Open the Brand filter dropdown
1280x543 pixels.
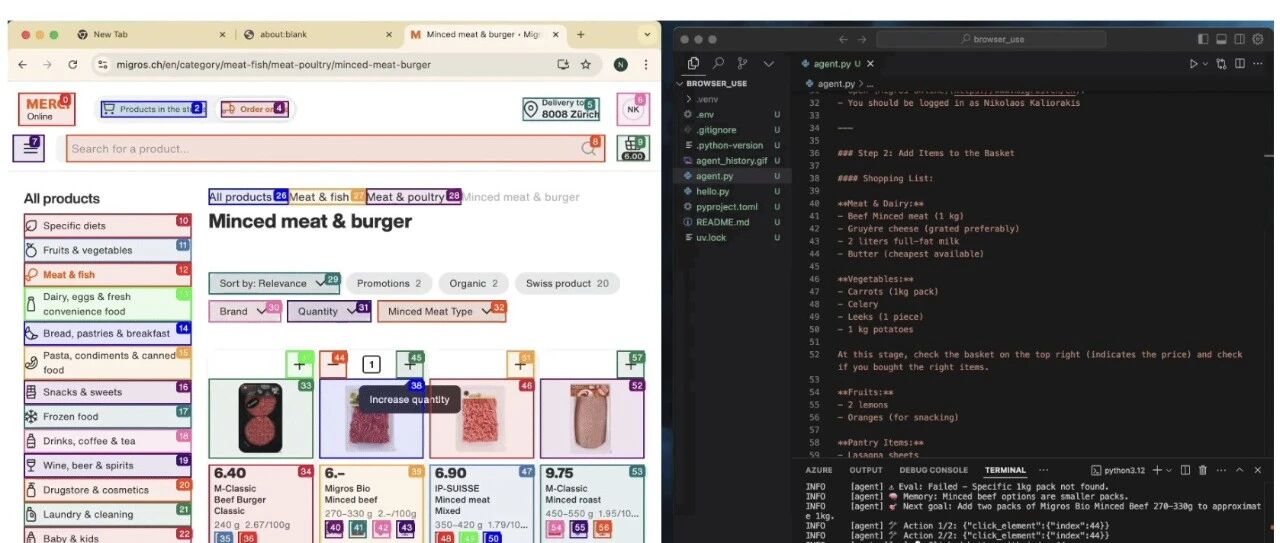[x=245, y=311]
